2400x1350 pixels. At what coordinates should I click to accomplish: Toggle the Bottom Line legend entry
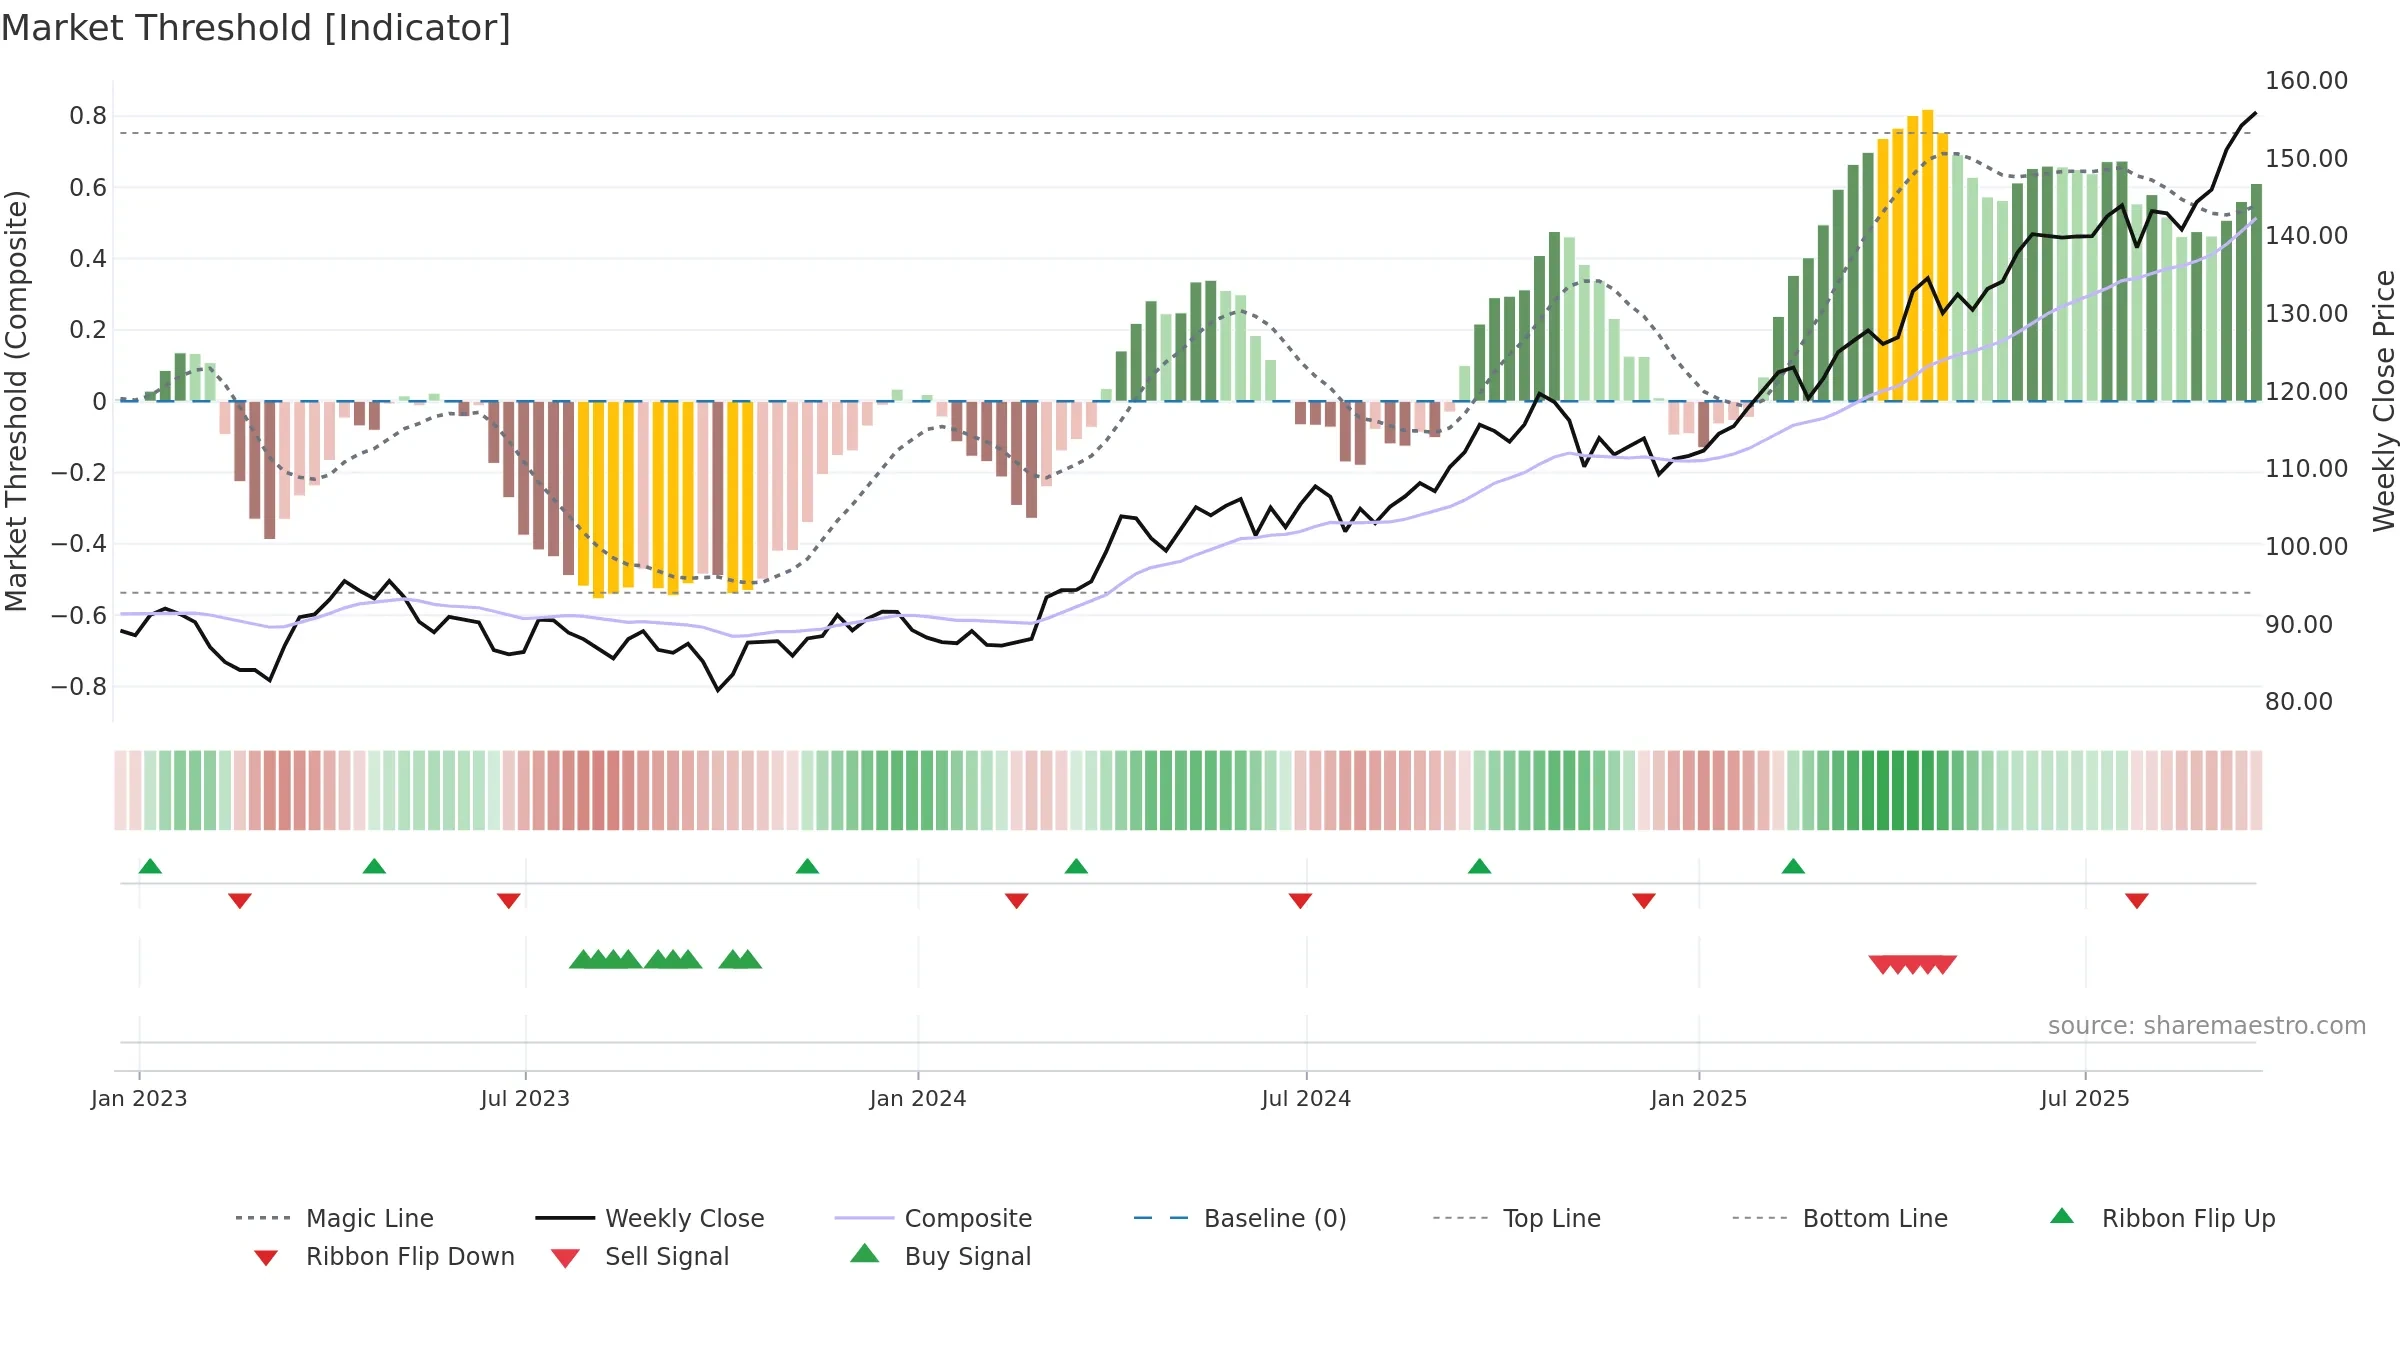pyautogui.click(x=1840, y=1218)
